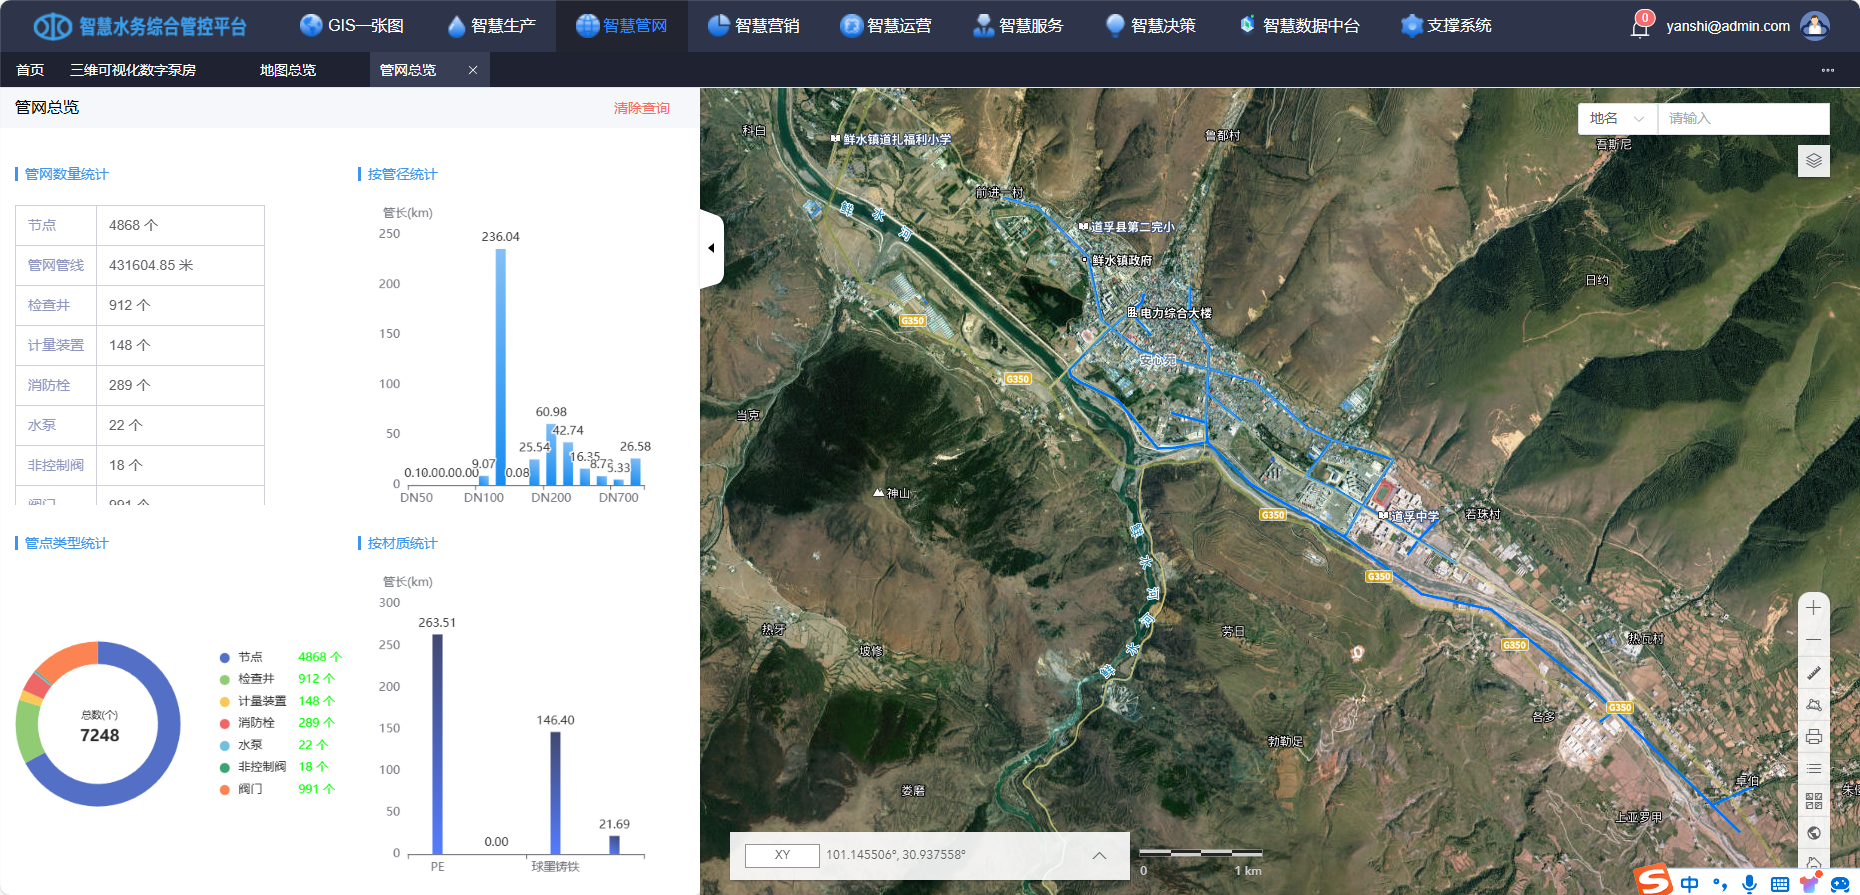
Task: Click the map print icon
Action: point(1813,737)
